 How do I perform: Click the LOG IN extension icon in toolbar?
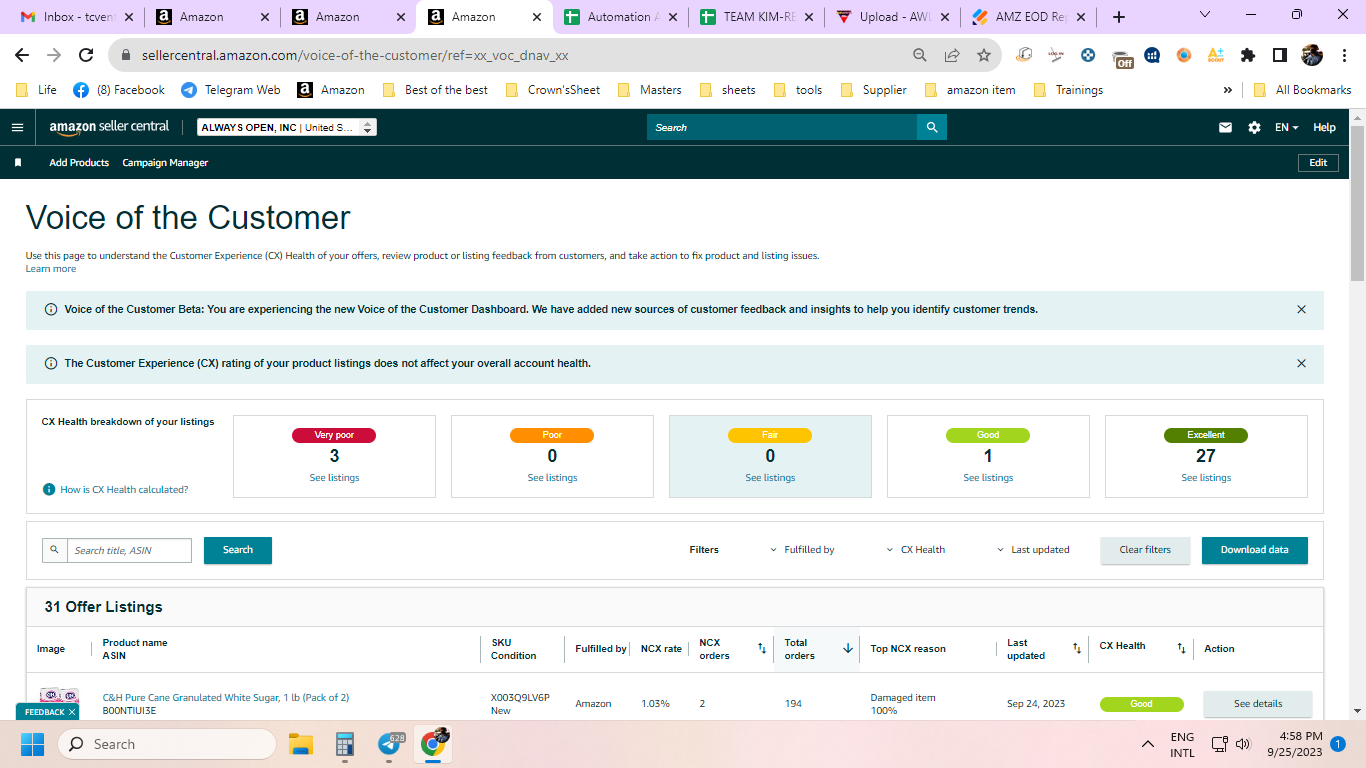coord(1056,55)
